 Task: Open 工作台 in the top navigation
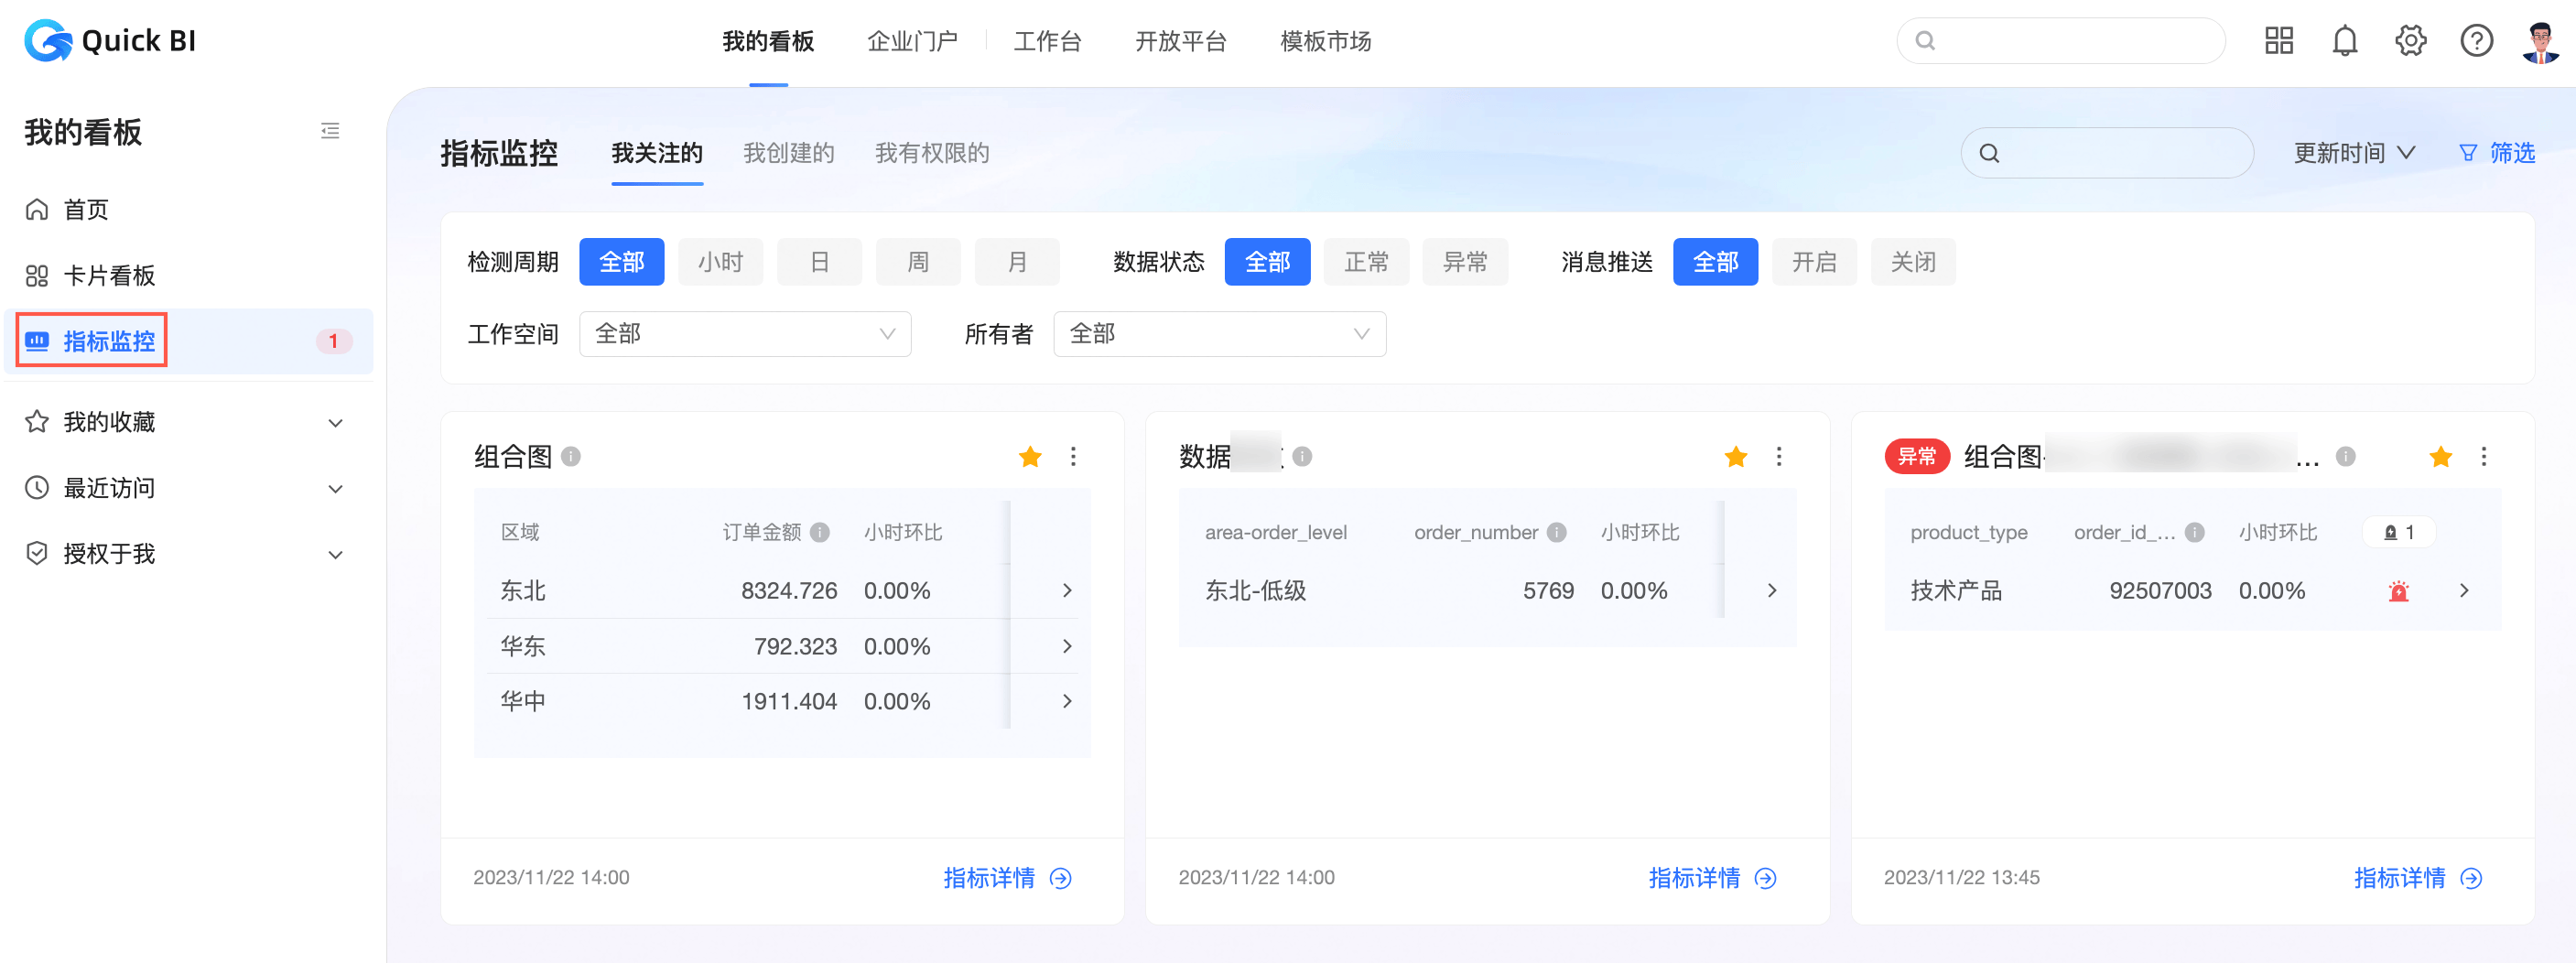click(x=1047, y=41)
